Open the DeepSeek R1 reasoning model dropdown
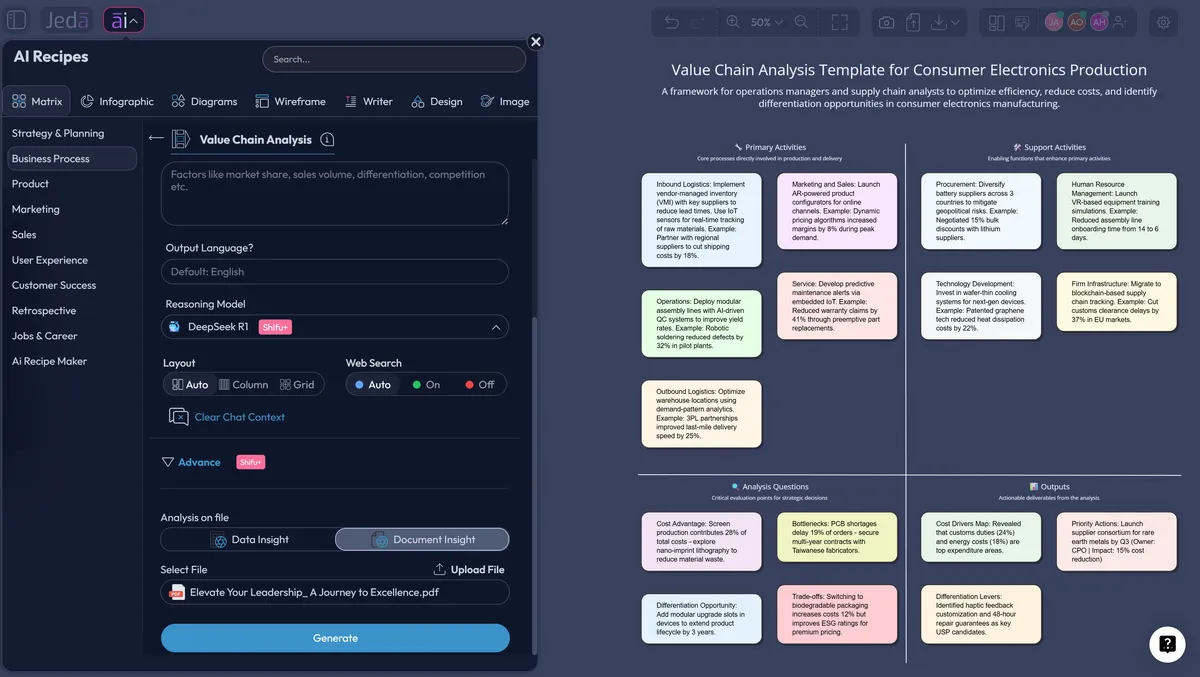The height and width of the screenshot is (677, 1200). [x=334, y=327]
